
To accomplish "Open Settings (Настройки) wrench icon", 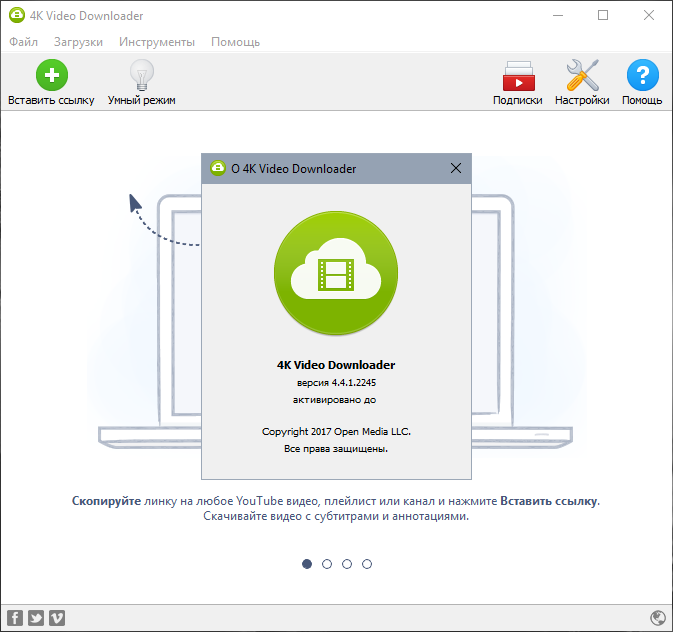I will [x=582, y=75].
